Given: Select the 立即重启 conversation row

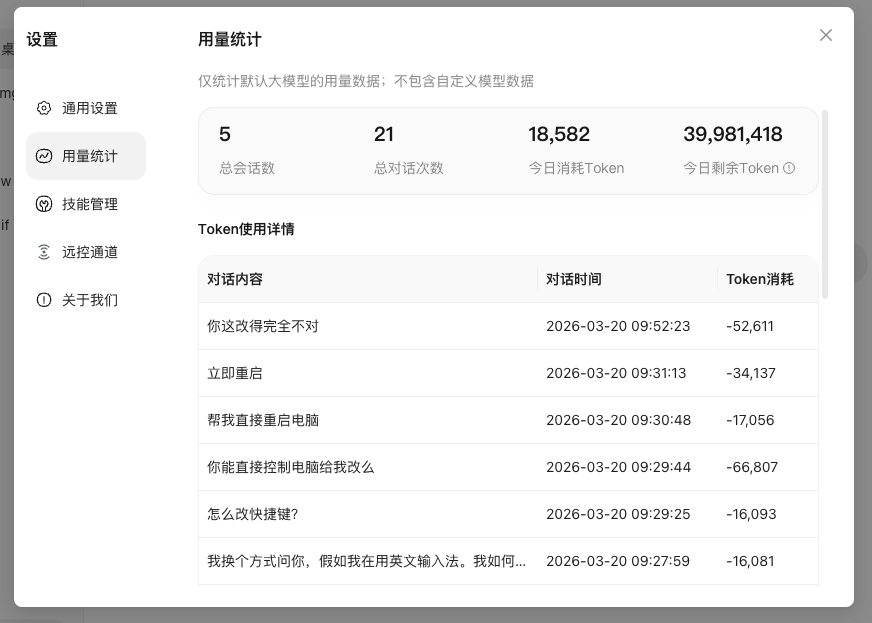Looking at the screenshot, I should (235, 373).
